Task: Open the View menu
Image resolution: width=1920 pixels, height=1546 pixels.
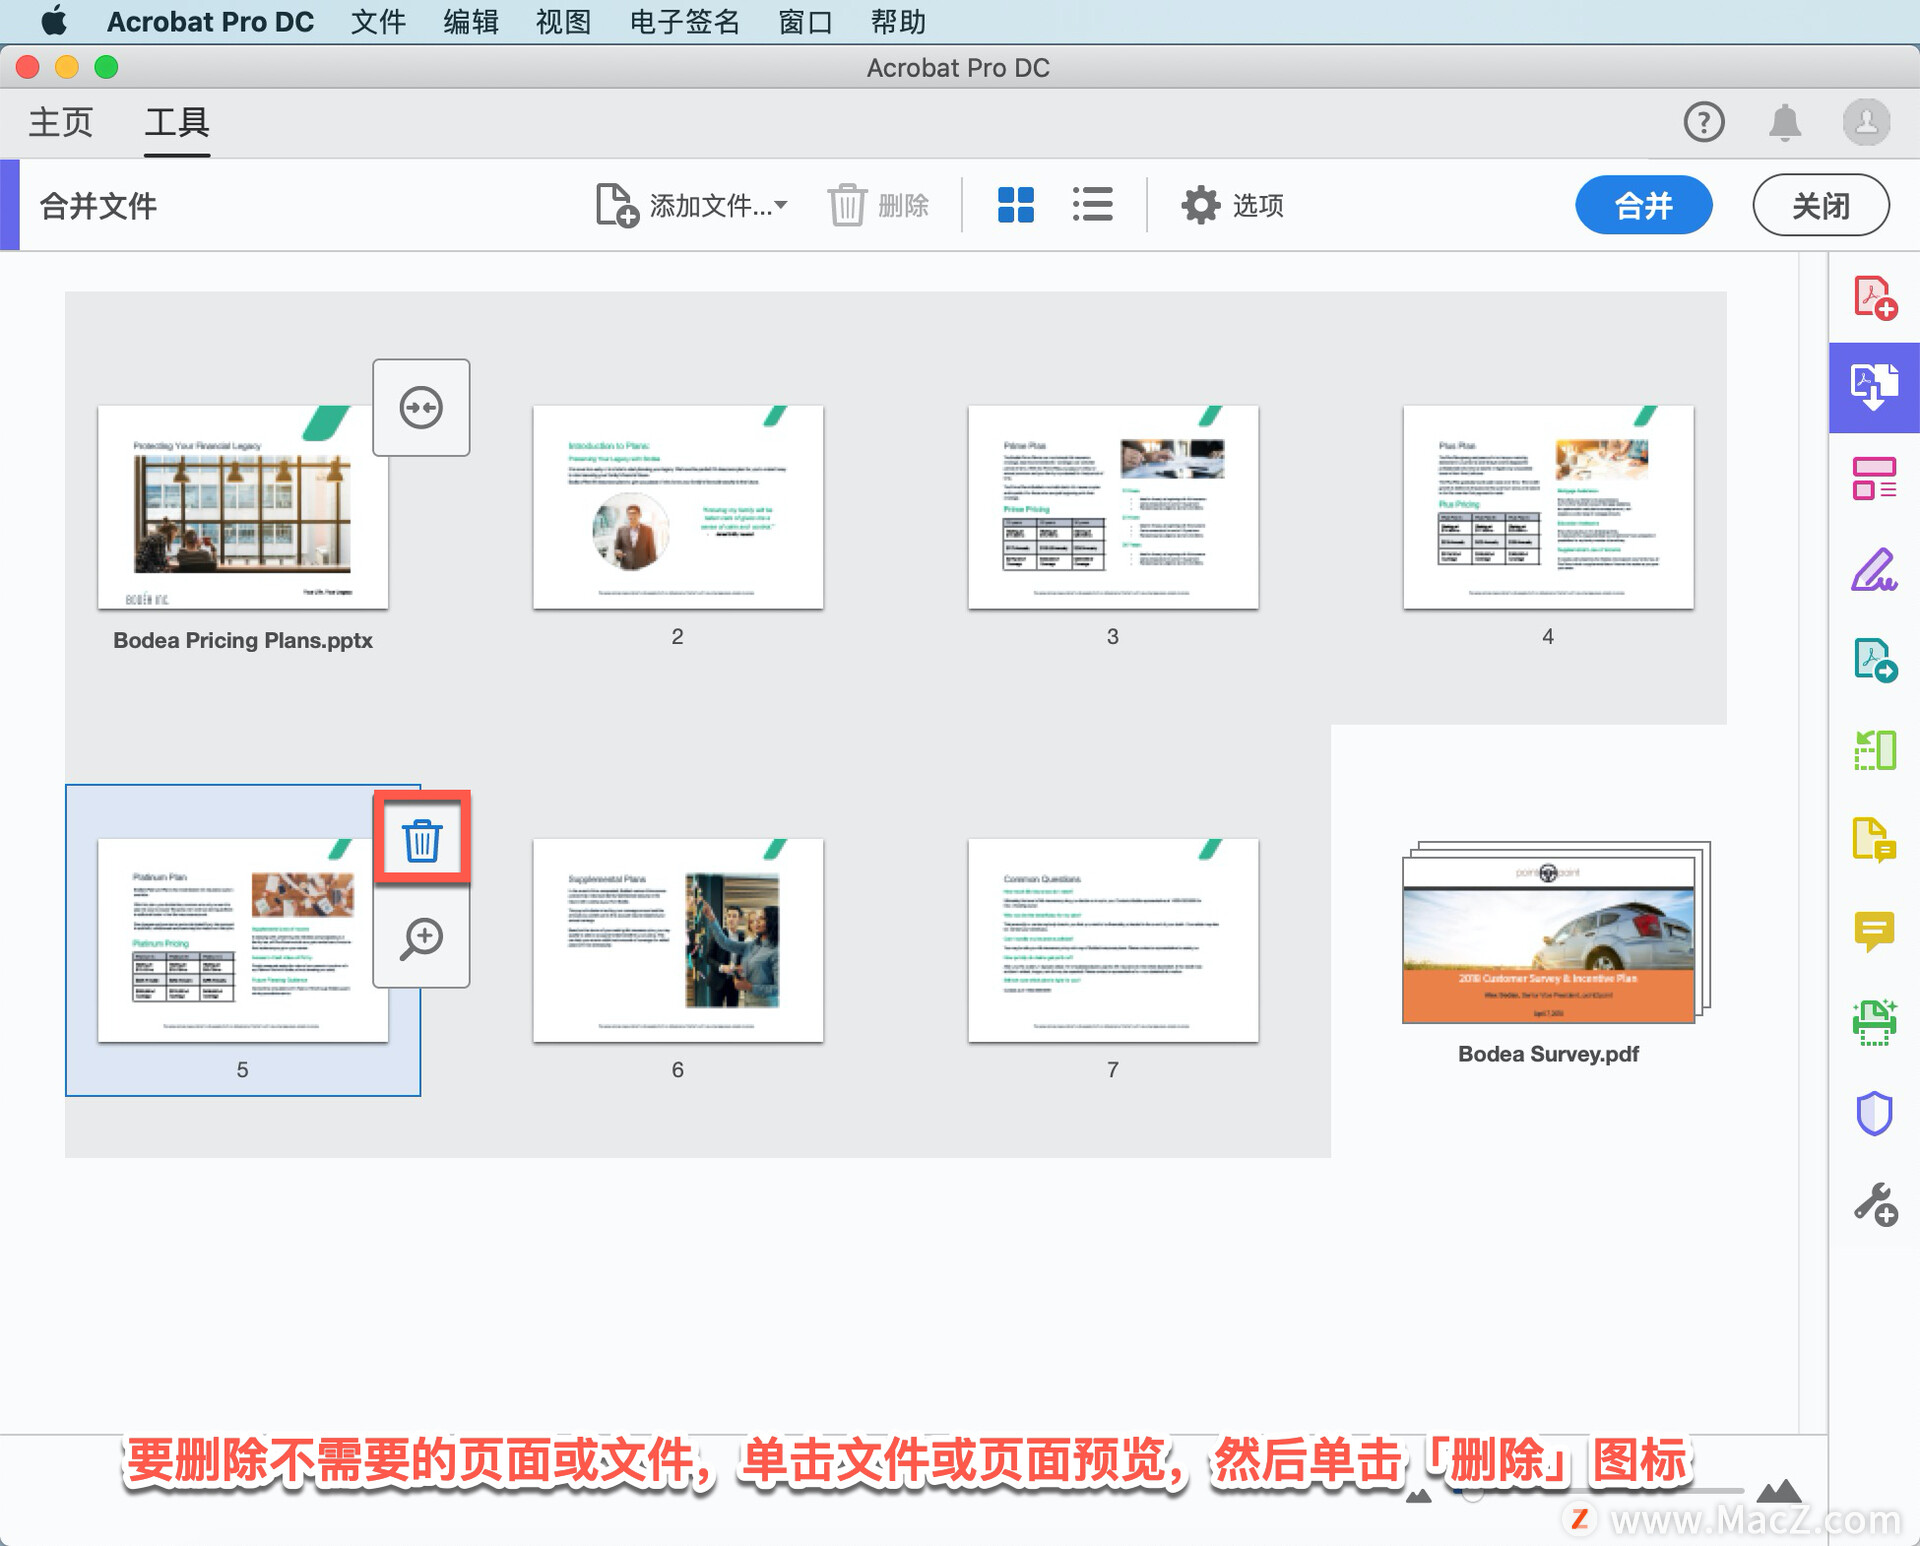Action: click(563, 21)
